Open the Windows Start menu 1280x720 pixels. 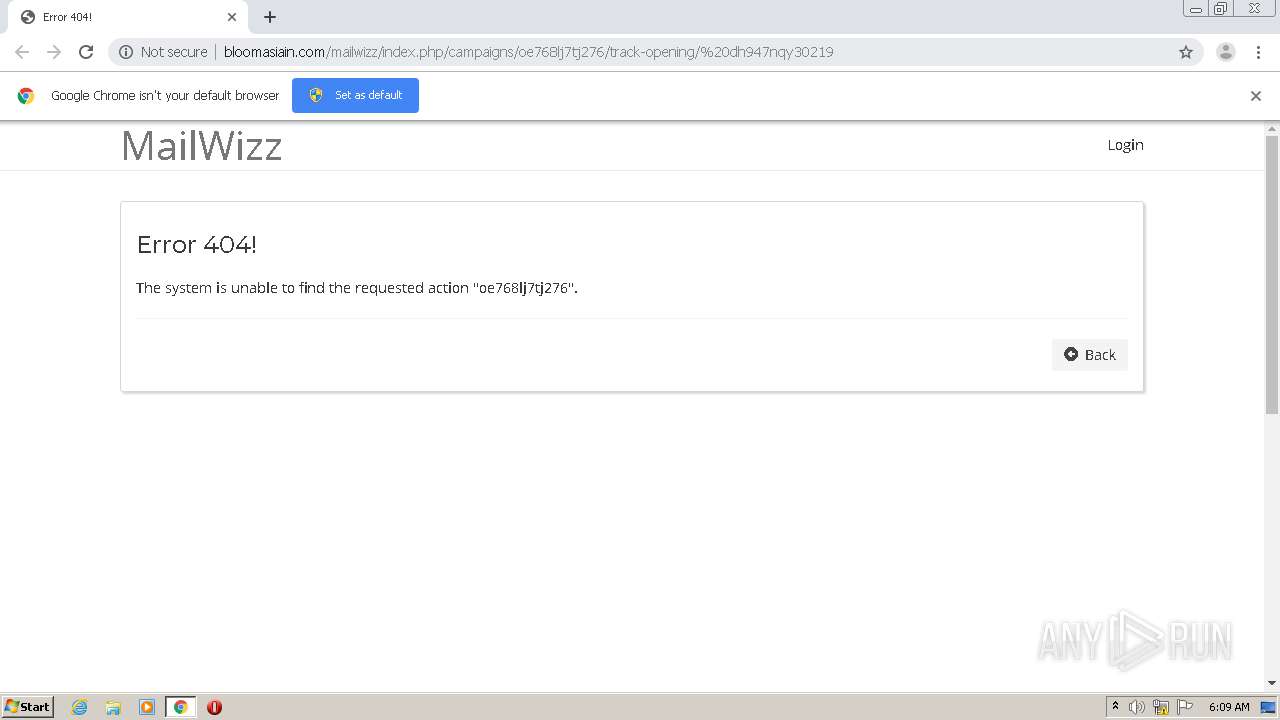coord(28,707)
